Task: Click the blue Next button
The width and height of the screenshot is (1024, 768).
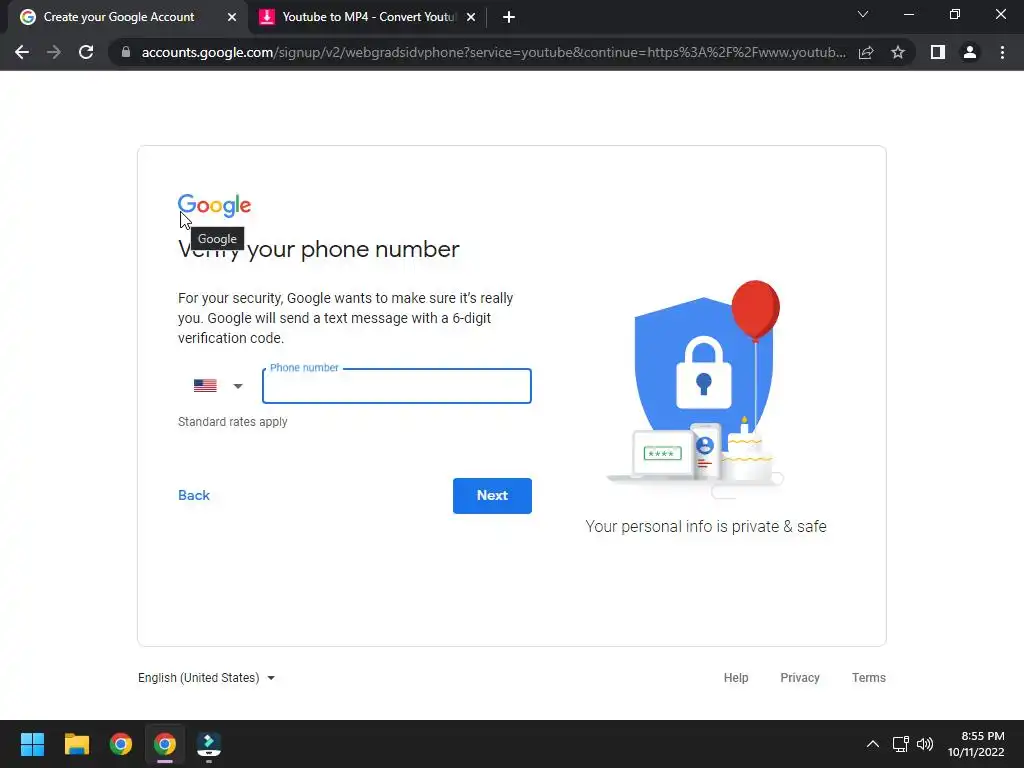Action: click(x=492, y=496)
